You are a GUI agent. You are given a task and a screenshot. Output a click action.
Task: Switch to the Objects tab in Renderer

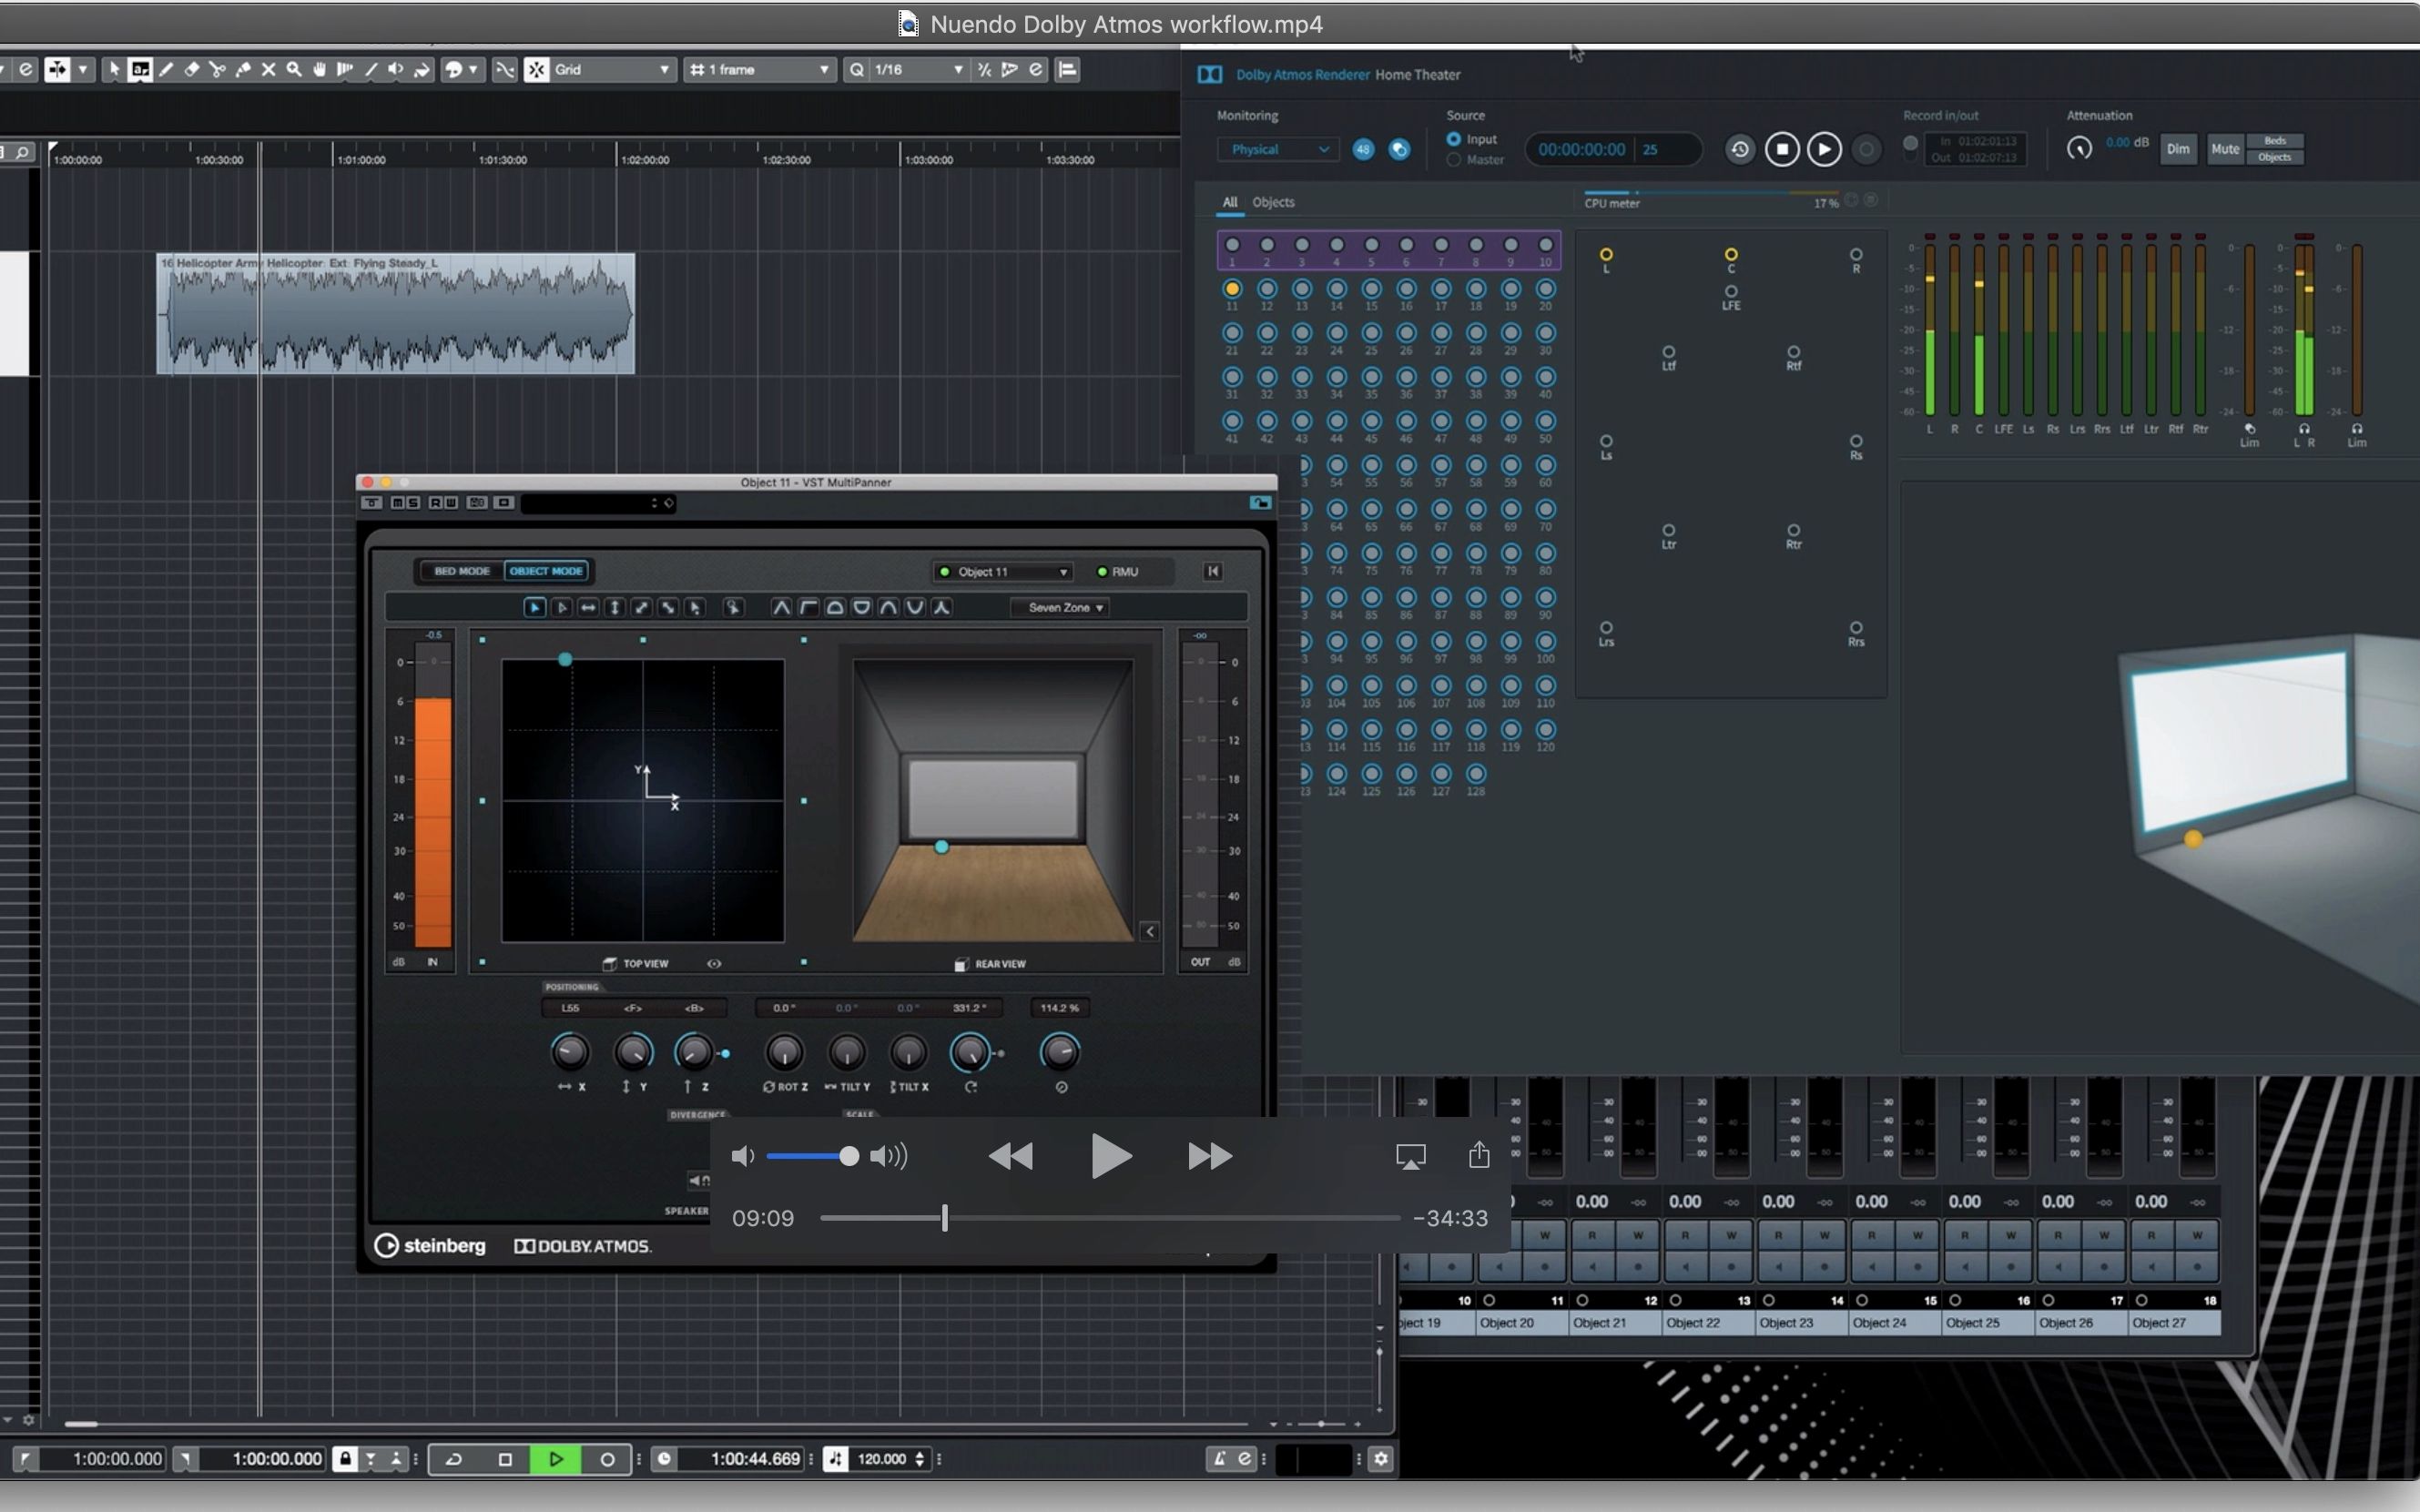click(x=1273, y=202)
